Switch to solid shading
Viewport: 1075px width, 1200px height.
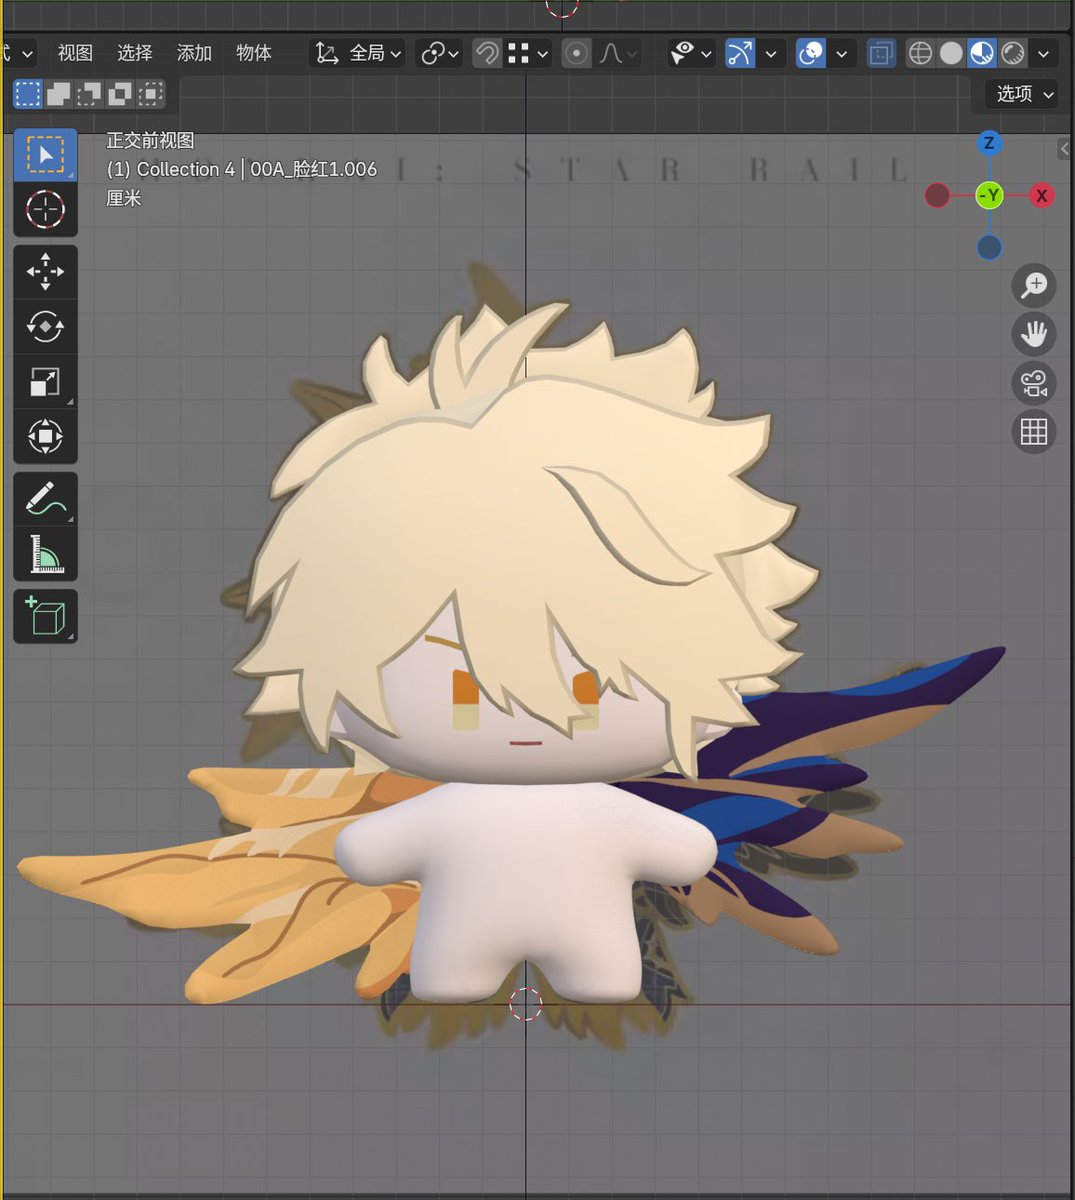pyautogui.click(x=951, y=53)
